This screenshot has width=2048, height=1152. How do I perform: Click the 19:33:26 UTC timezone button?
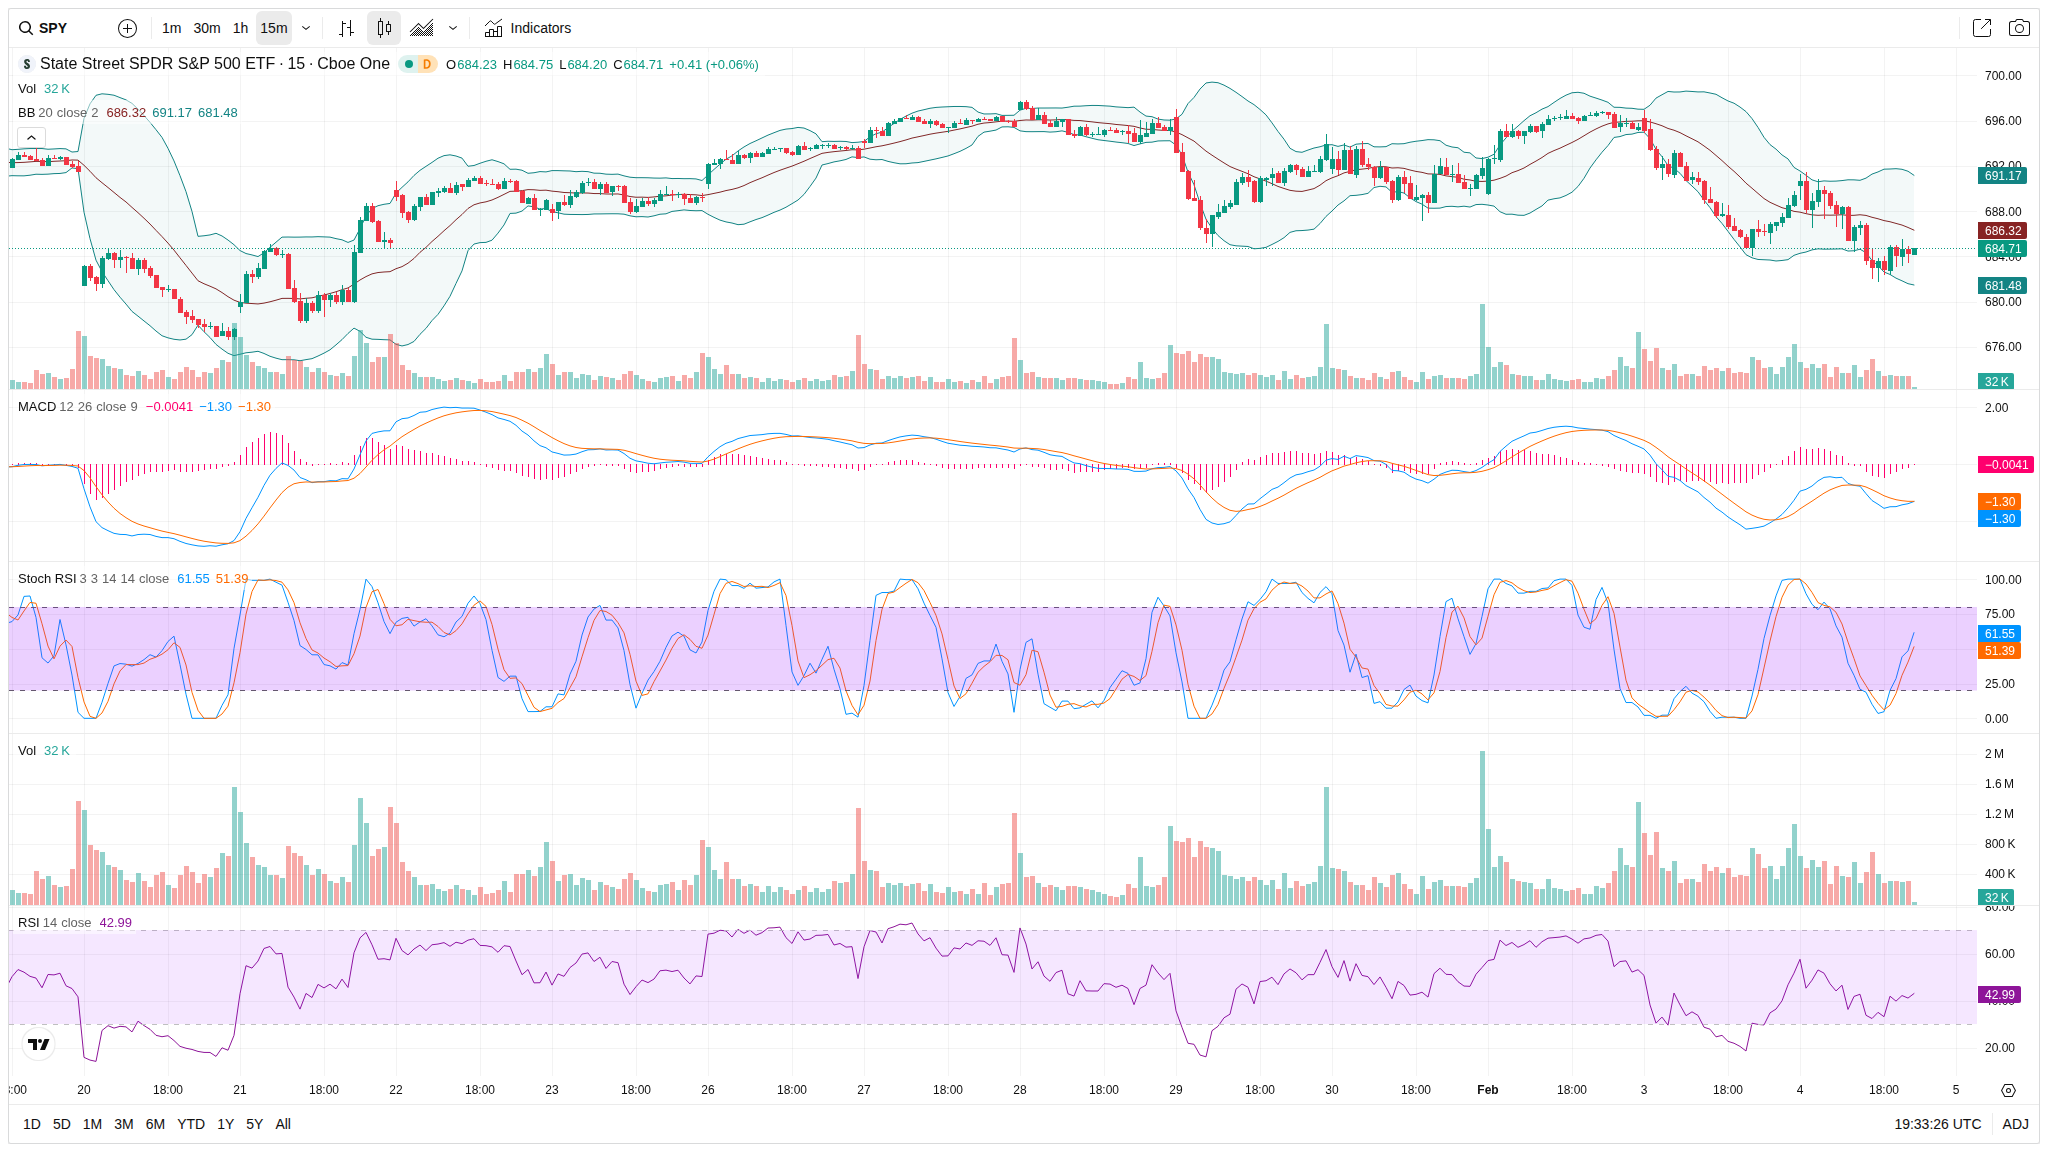coord(1937,1124)
